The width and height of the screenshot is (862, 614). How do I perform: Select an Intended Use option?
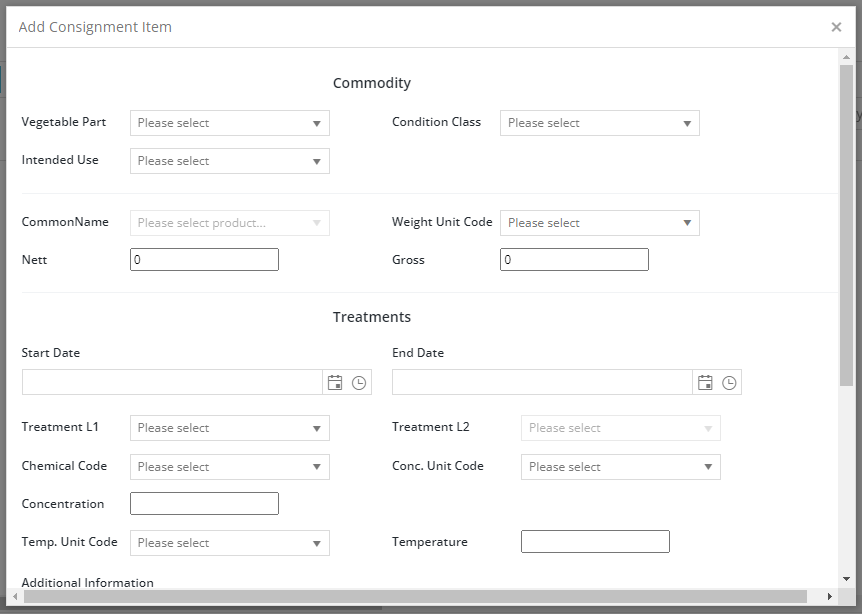(230, 161)
